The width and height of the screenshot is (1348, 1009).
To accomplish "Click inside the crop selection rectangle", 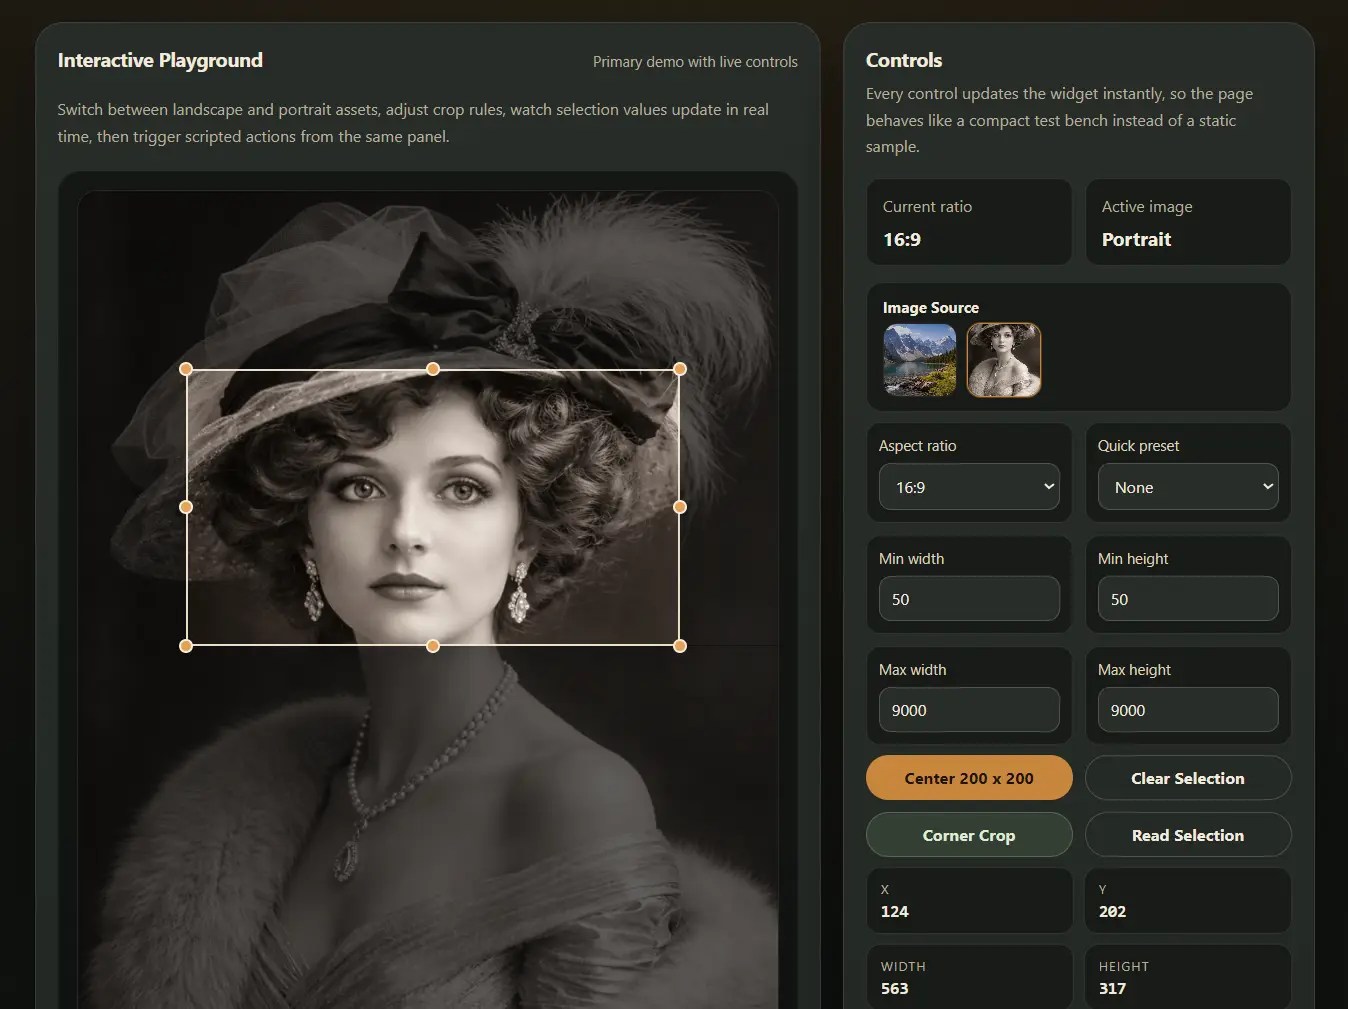I will point(433,507).
